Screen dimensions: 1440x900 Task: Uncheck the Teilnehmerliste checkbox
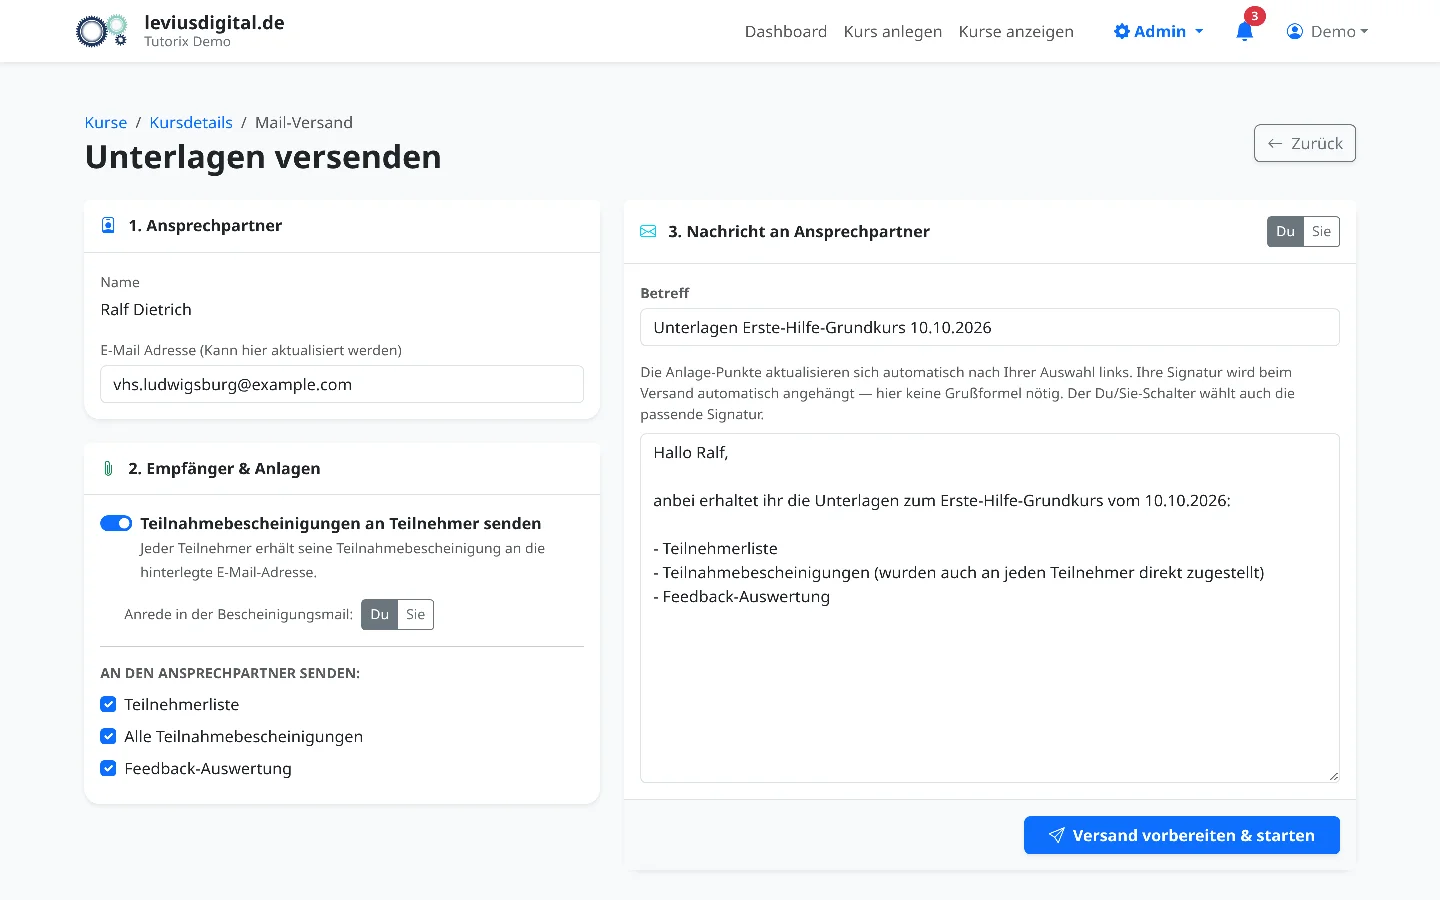[108, 704]
